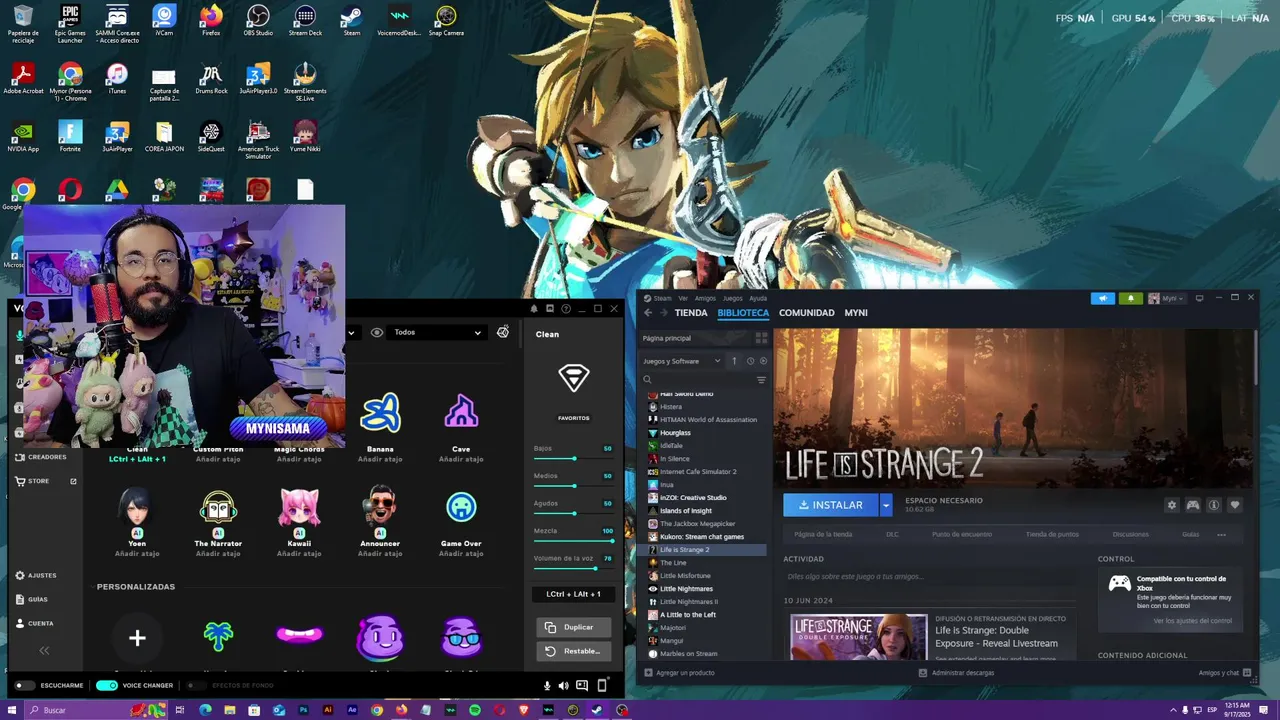Go back with Steam back arrow
1280x720 pixels.
coord(648,313)
